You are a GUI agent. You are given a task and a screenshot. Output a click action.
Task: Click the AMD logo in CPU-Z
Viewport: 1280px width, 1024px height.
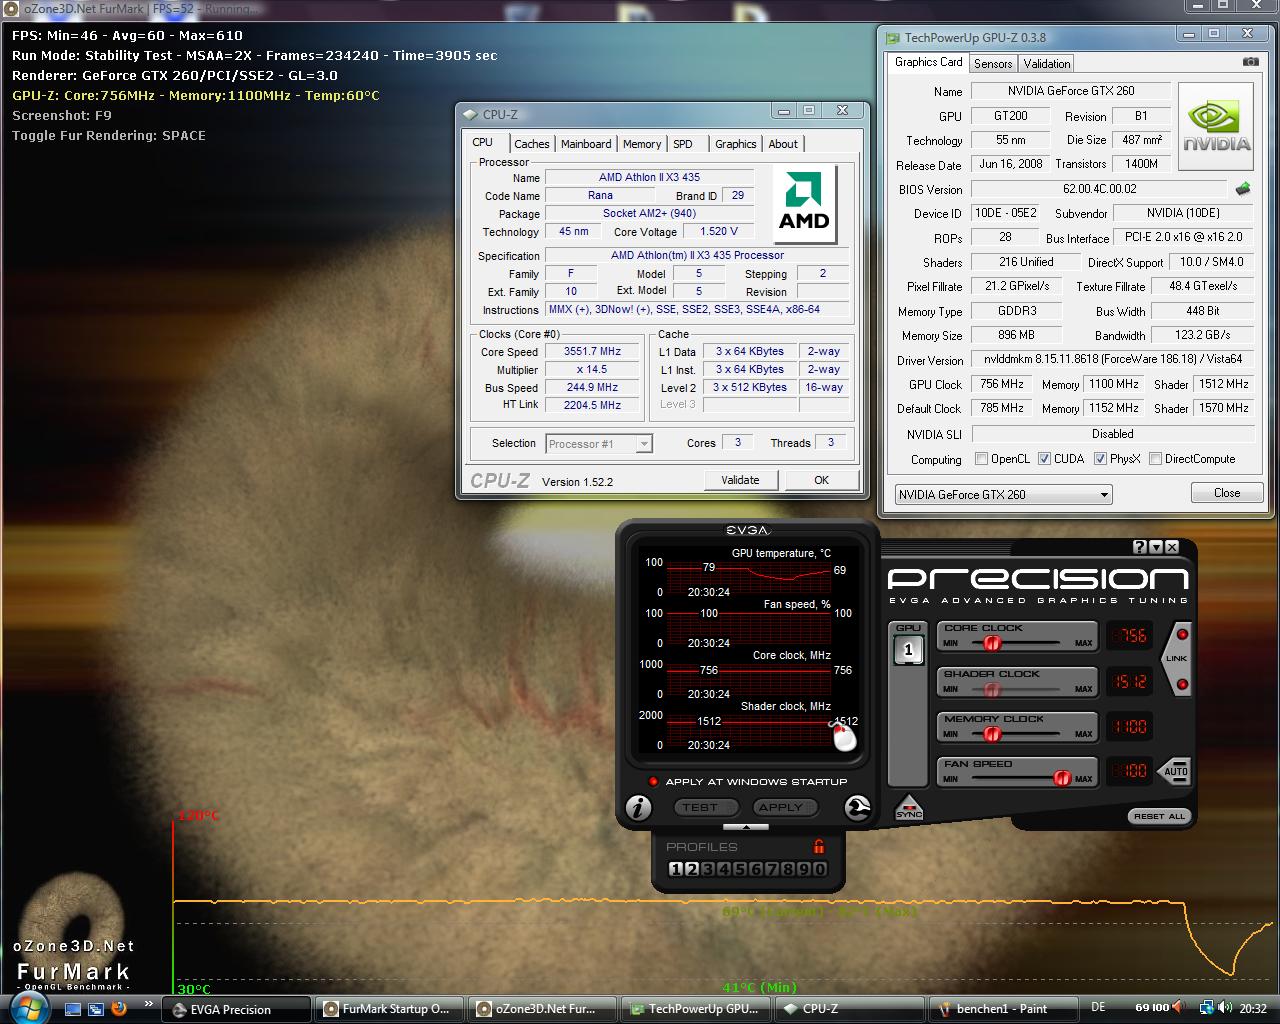point(804,204)
